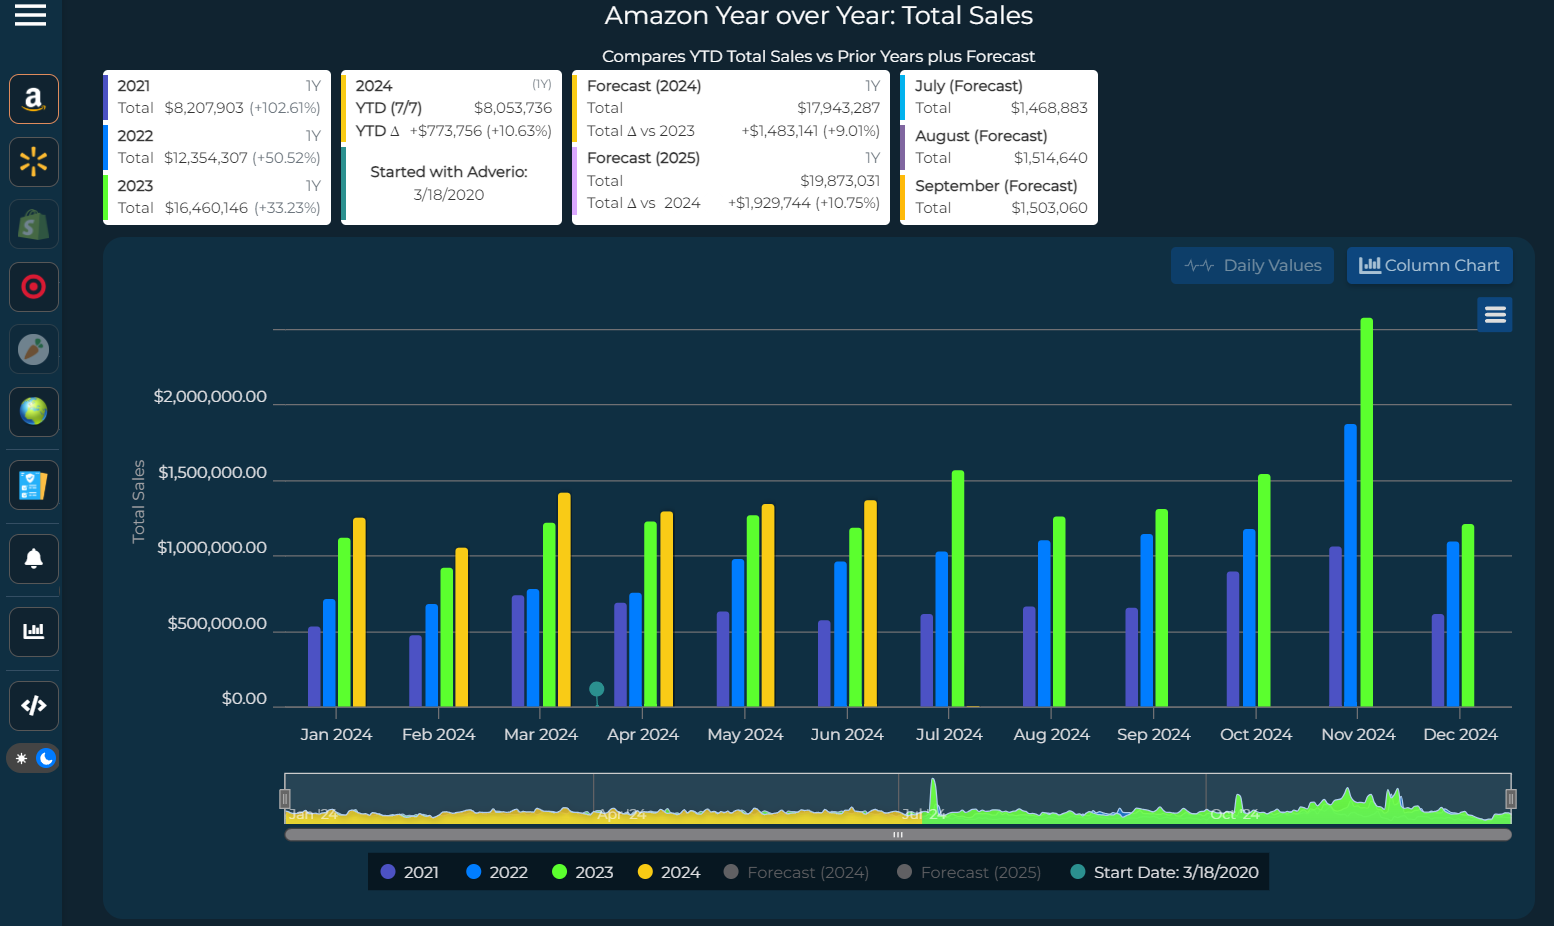Switch to Daily Values view
Image resolution: width=1554 pixels, height=926 pixels.
1252,265
